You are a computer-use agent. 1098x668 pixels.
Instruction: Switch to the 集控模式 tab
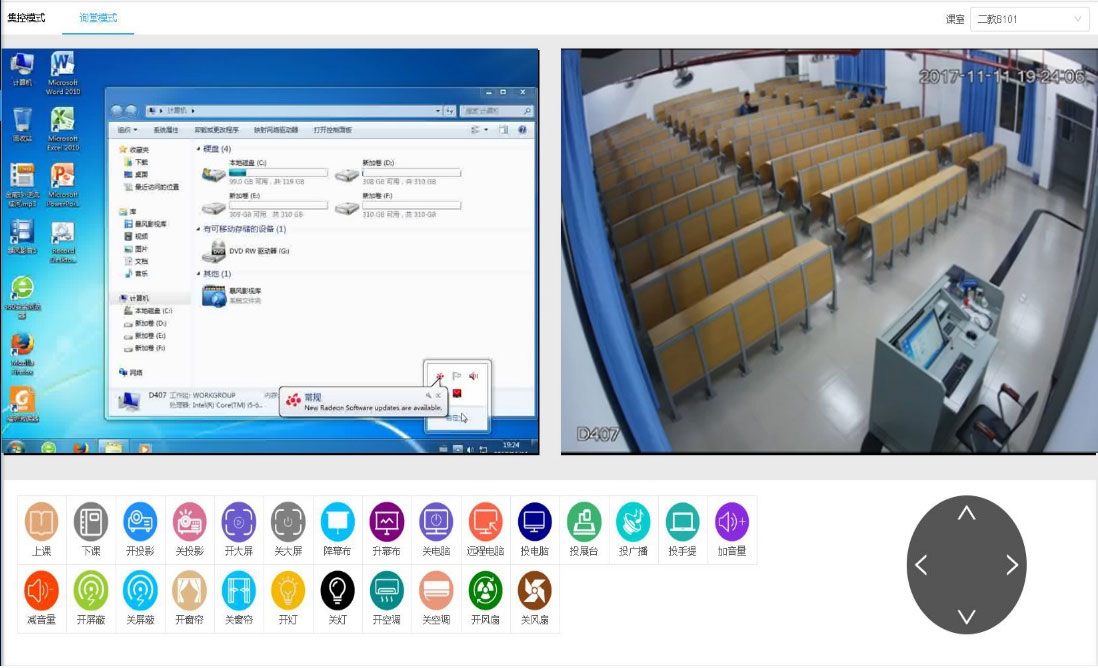26,18
